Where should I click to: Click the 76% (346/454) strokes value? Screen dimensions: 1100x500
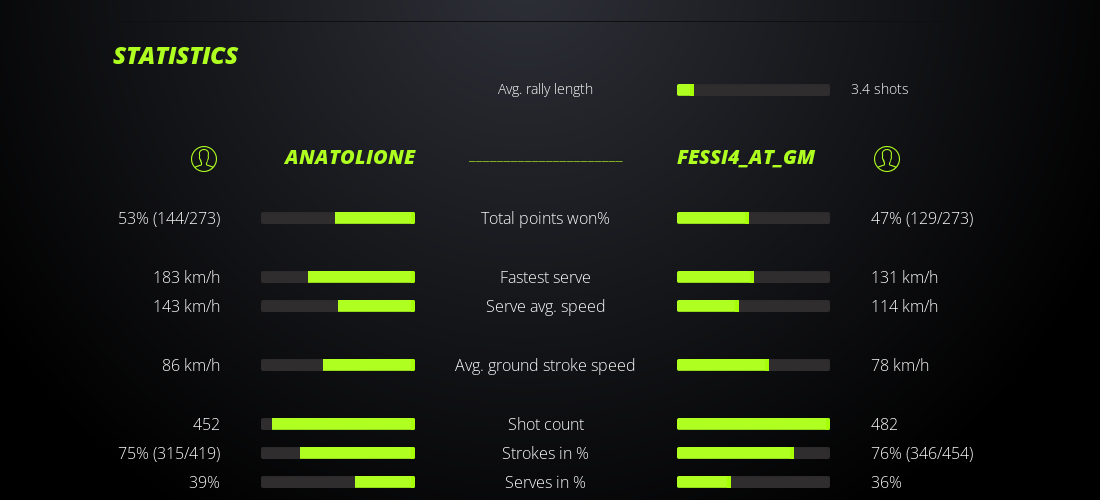point(922,453)
